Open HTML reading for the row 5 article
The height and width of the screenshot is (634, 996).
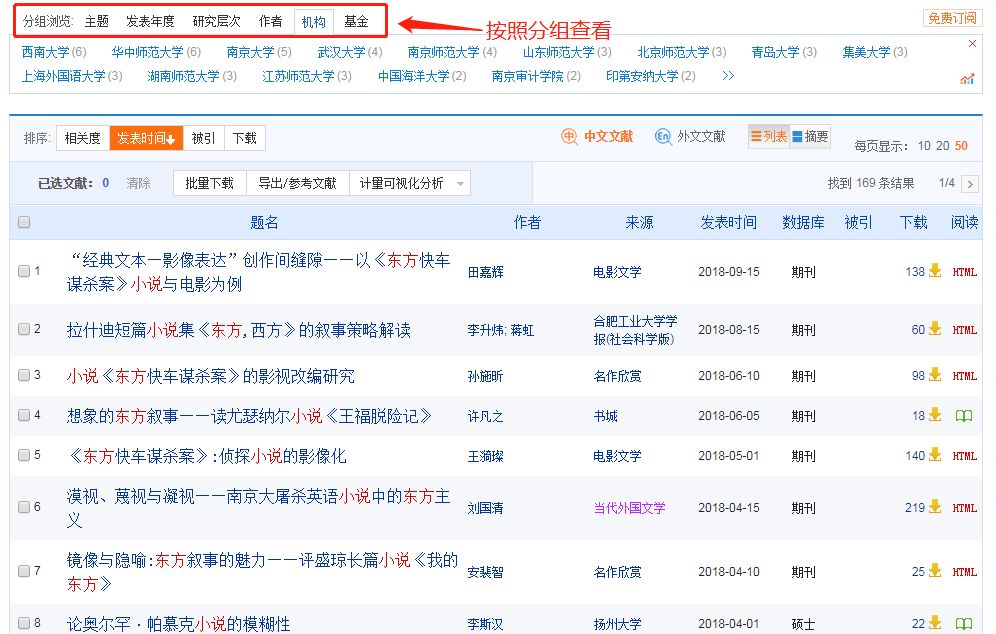pyautogui.click(x=964, y=456)
